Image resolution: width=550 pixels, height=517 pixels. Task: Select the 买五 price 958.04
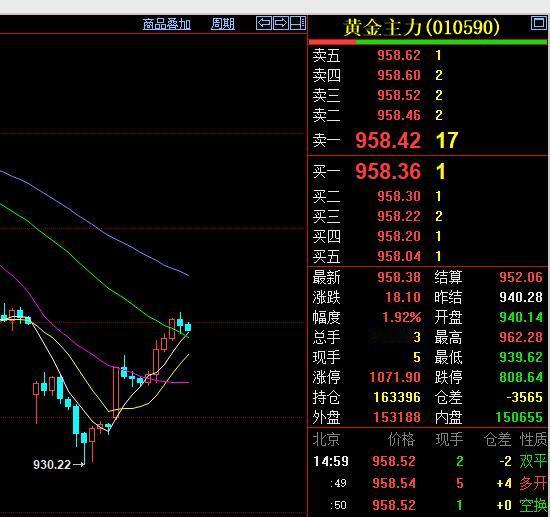pyautogui.click(x=398, y=256)
